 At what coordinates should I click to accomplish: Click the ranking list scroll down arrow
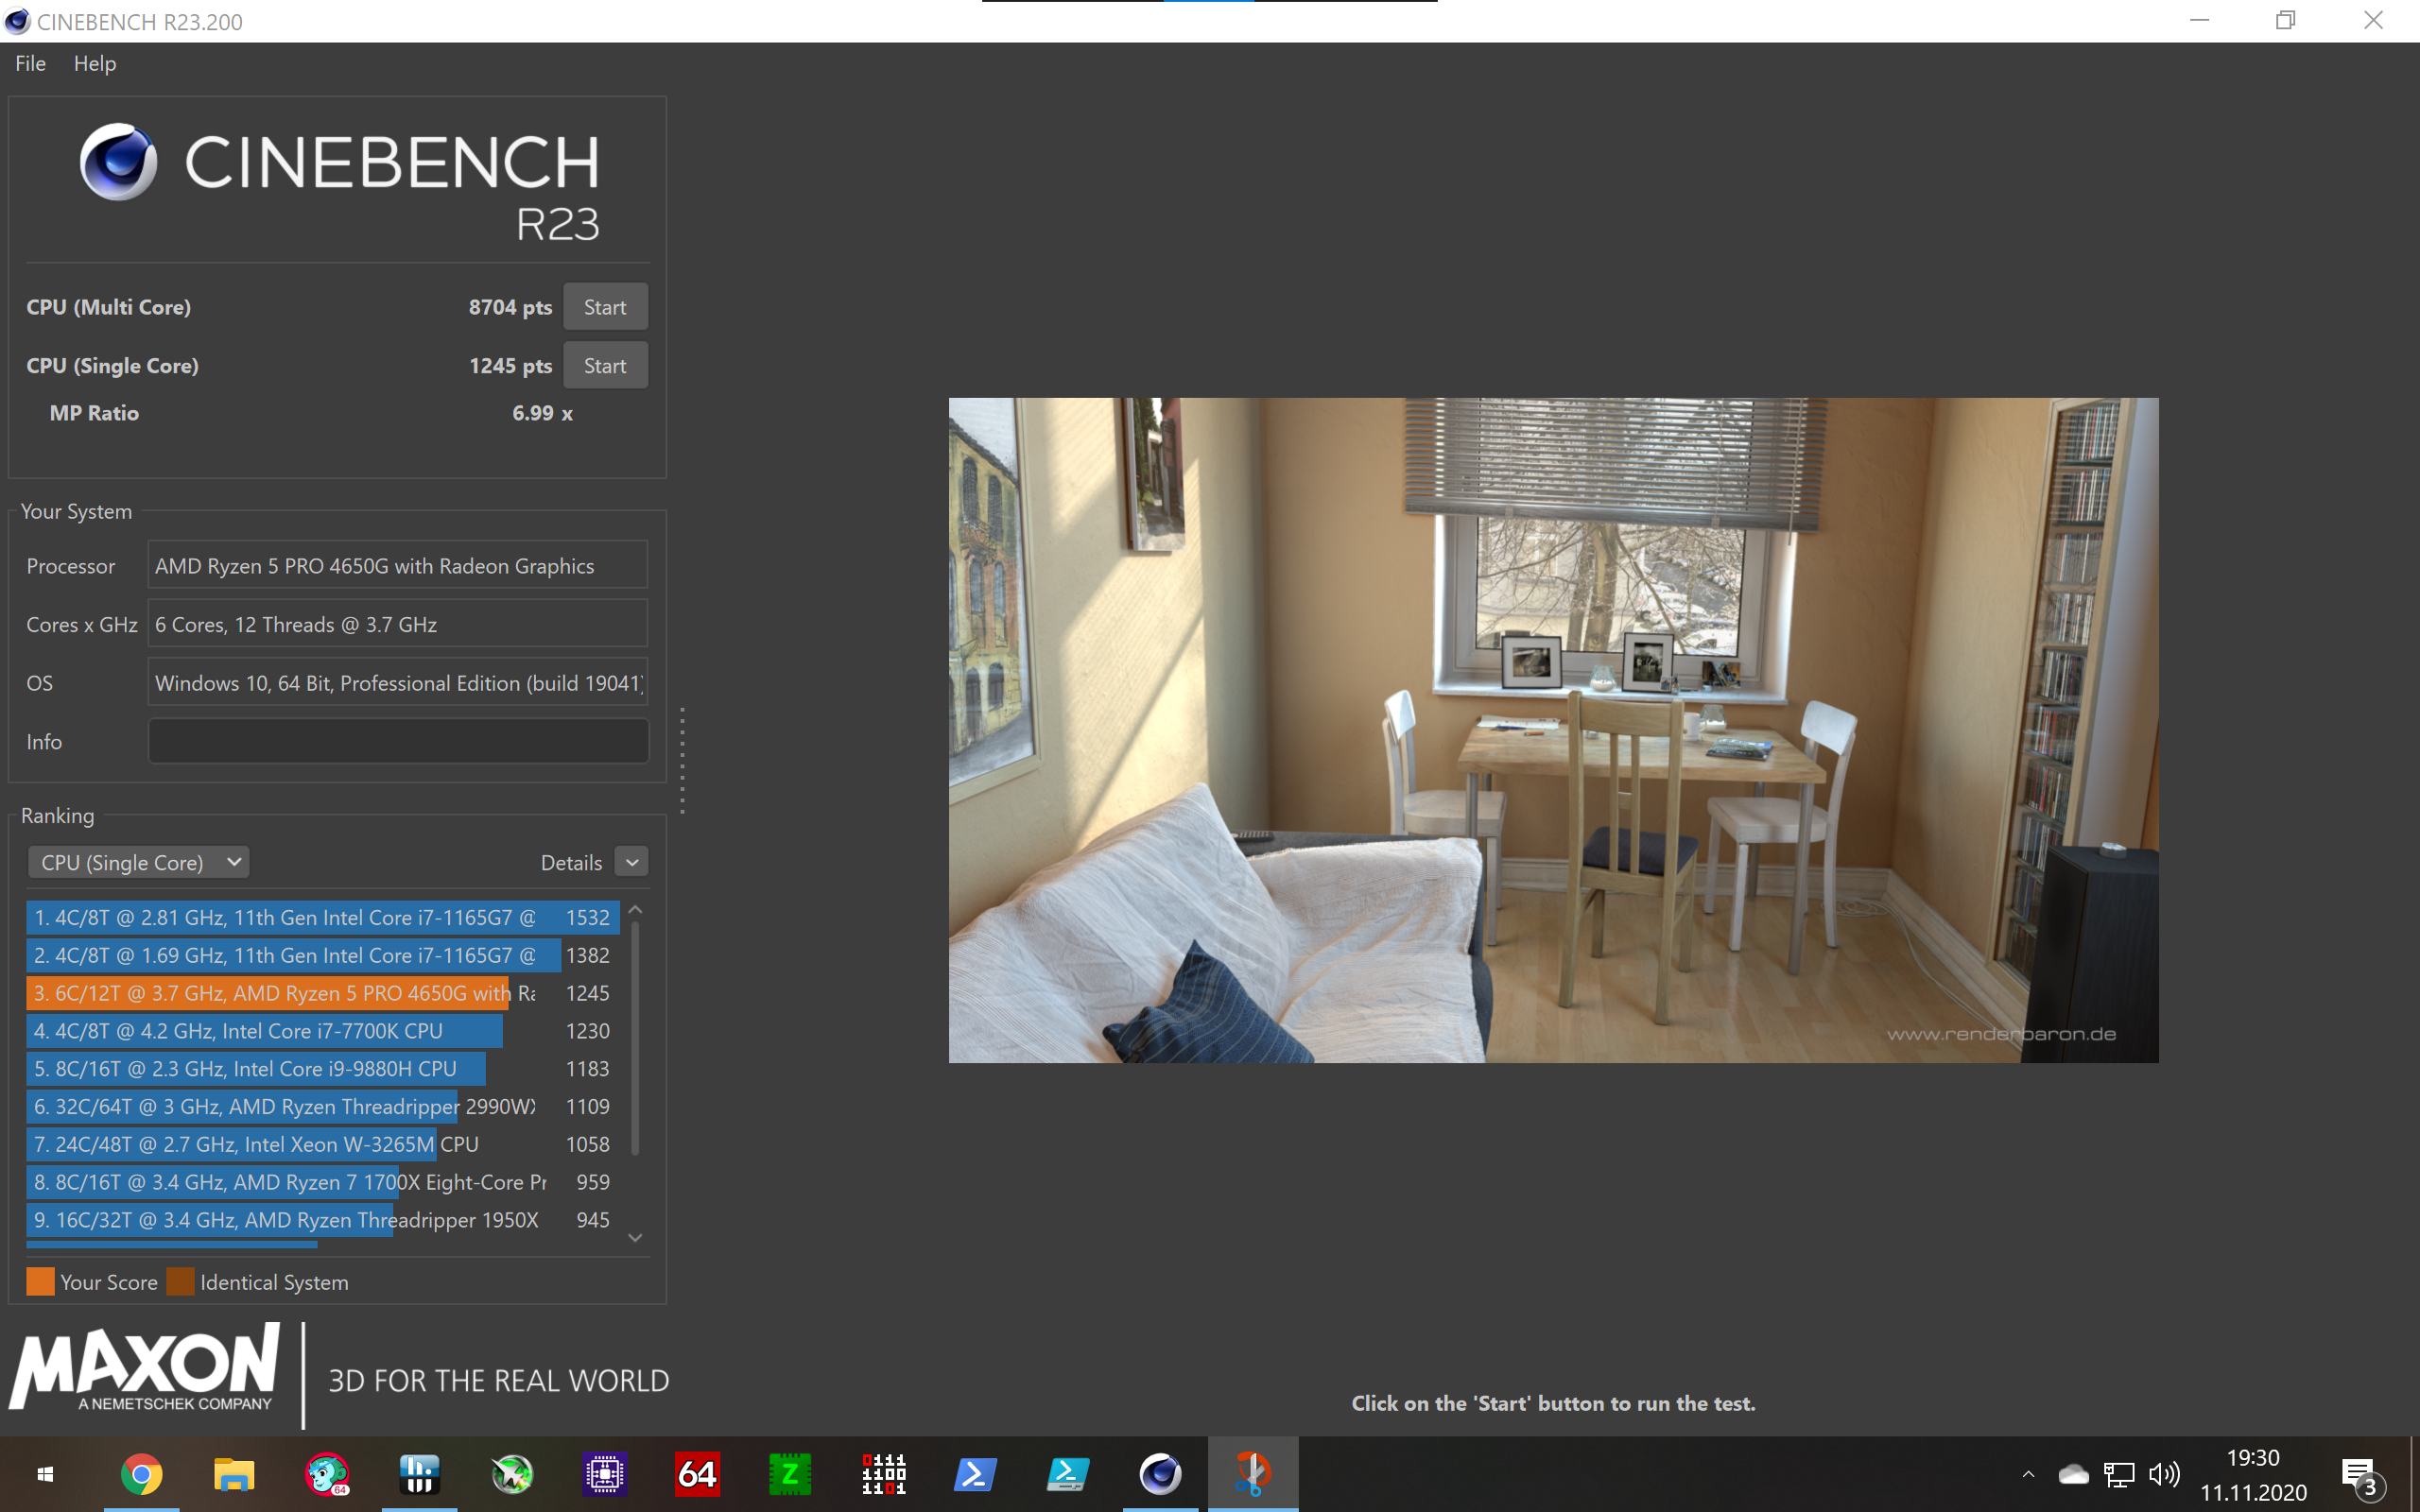tap(635, 1238)
